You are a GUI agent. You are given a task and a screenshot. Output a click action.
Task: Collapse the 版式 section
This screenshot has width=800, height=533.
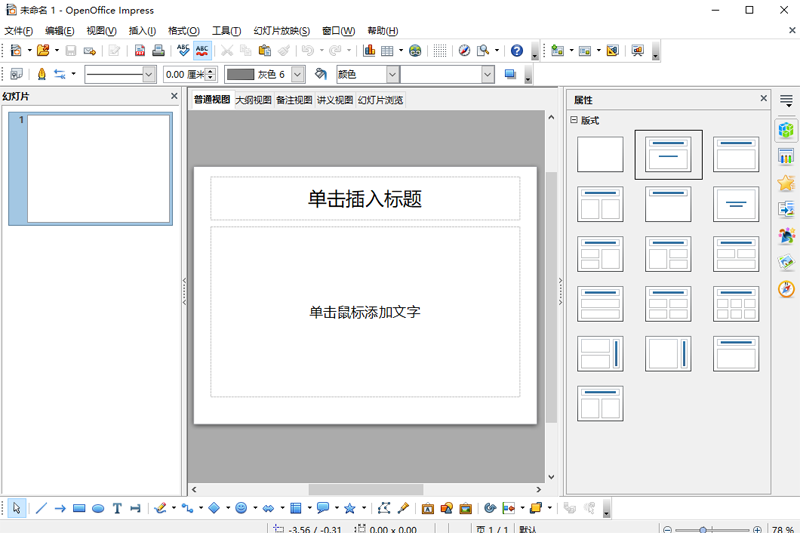[574, 120]
